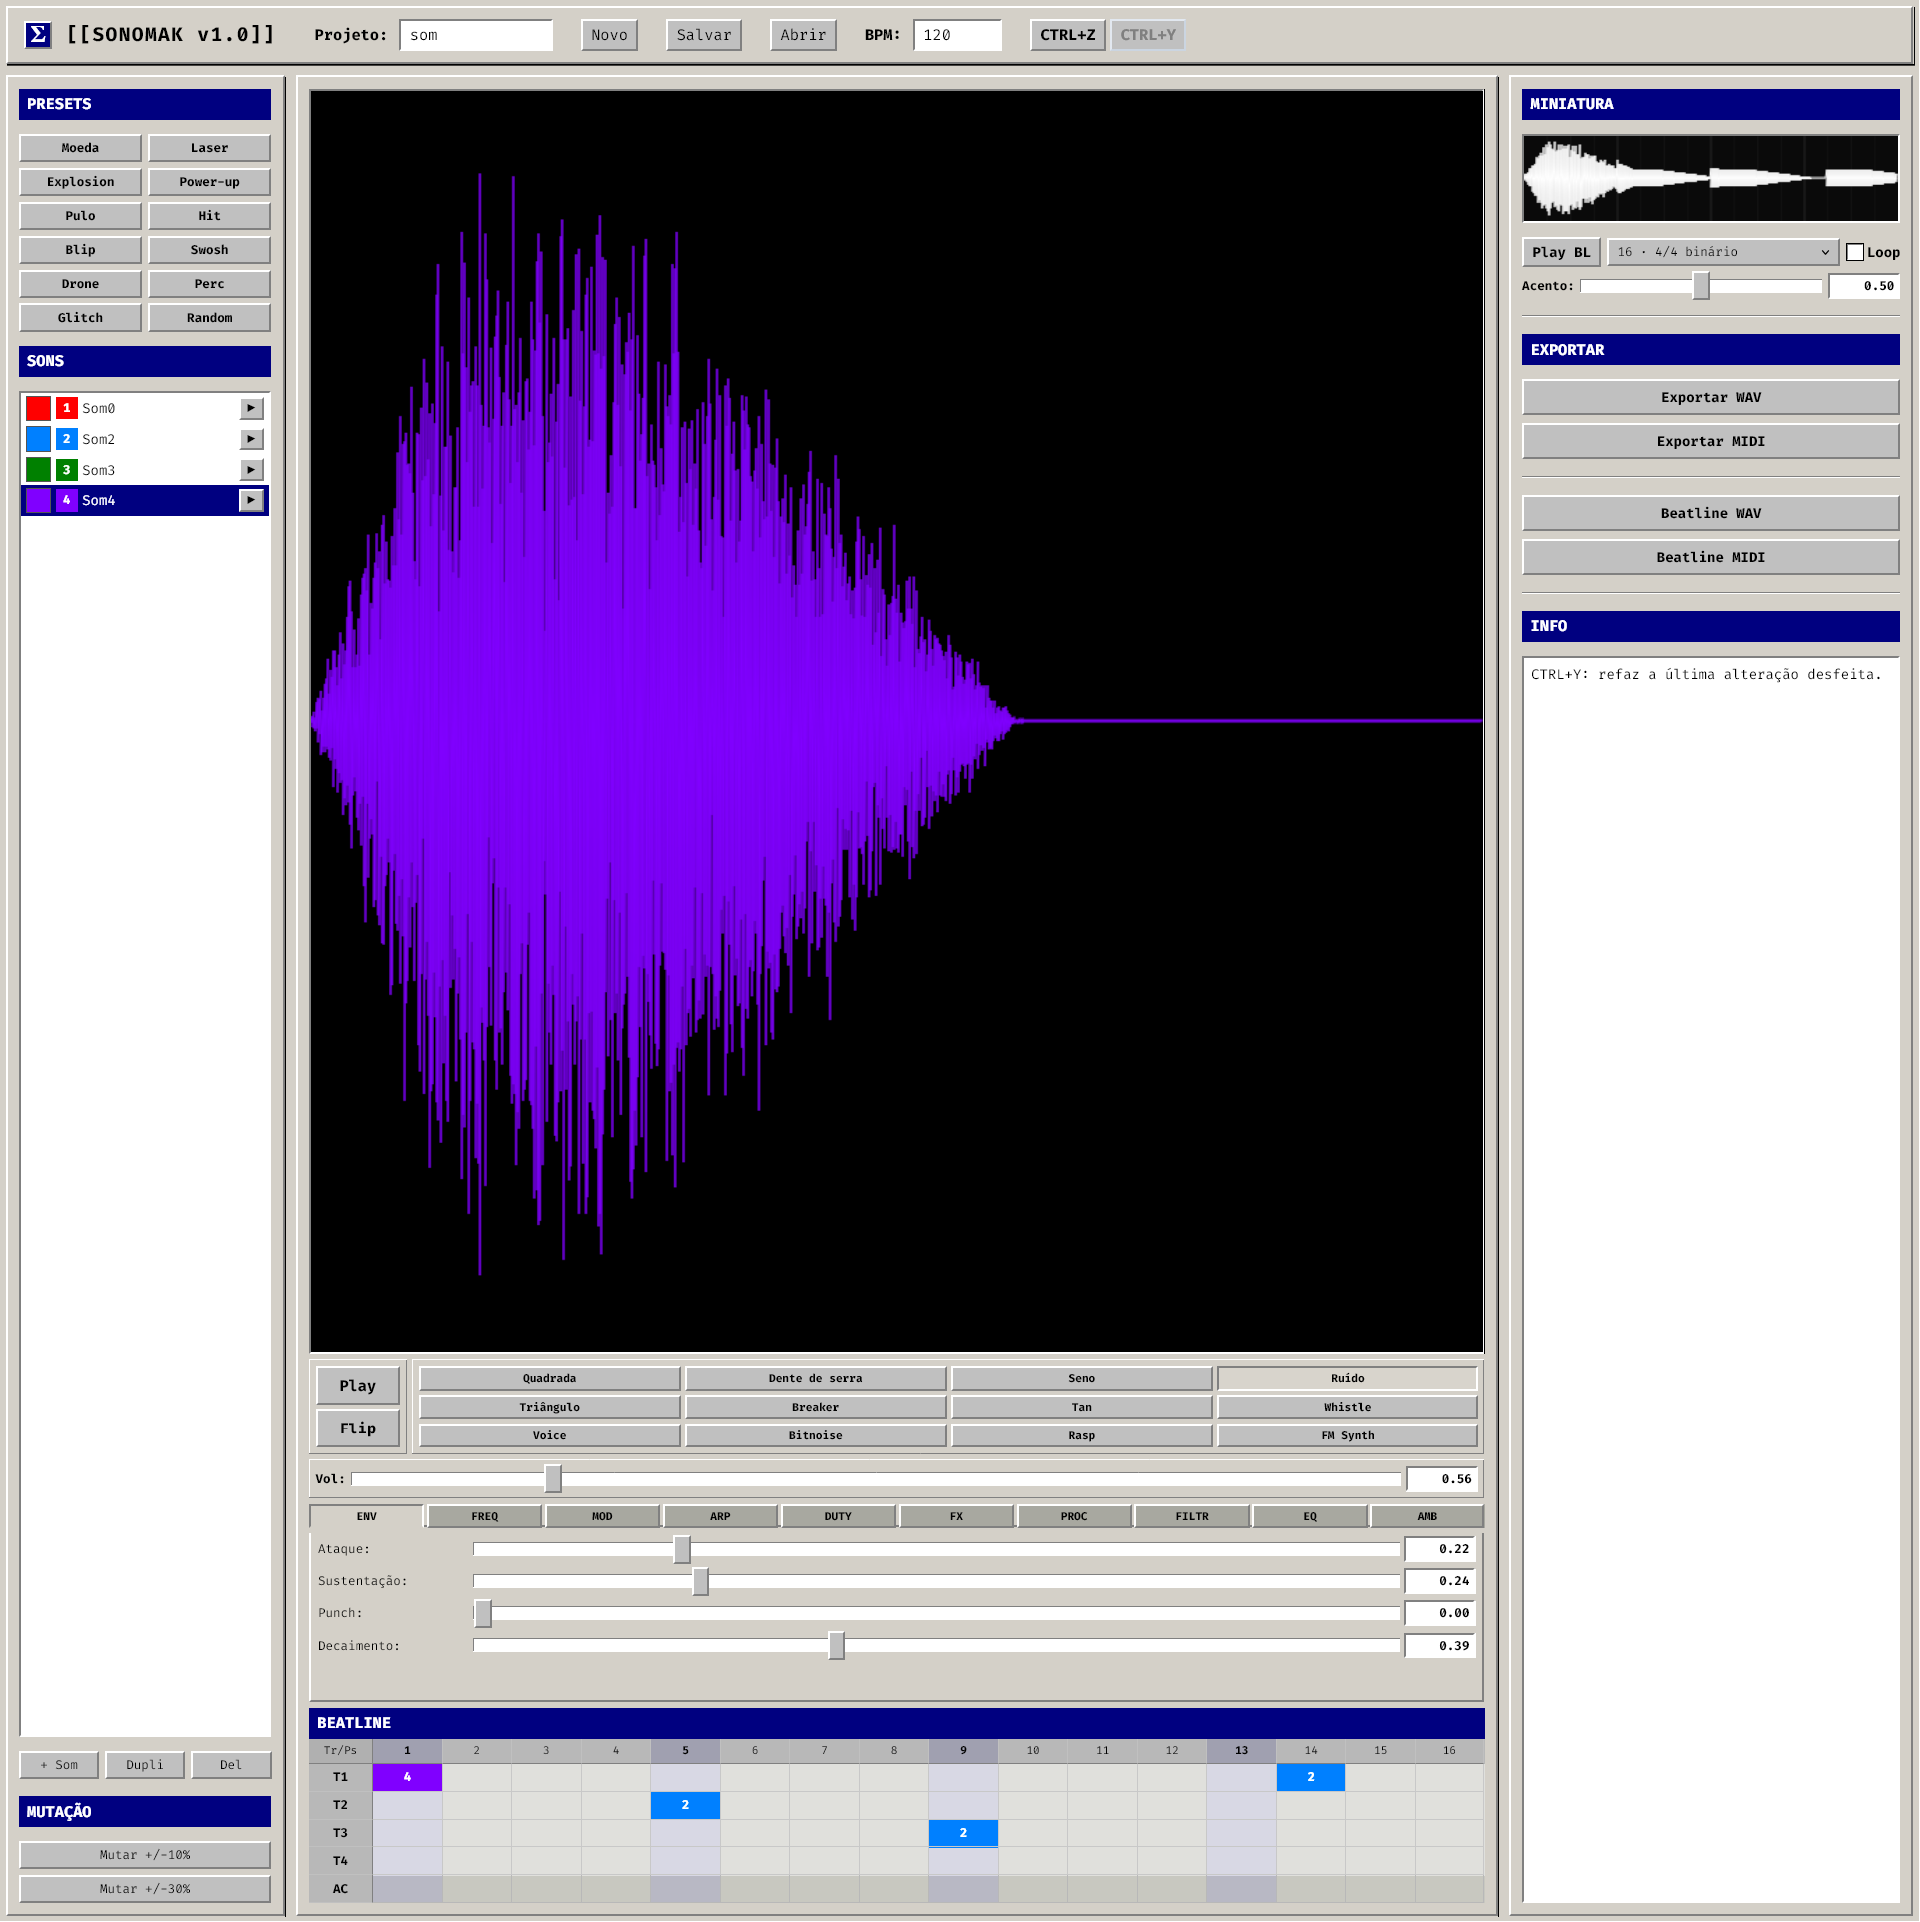The height and width of the screenshot is (1922, 1920).
Task: Click the BPM input field
Action: (x=957, y=35)
